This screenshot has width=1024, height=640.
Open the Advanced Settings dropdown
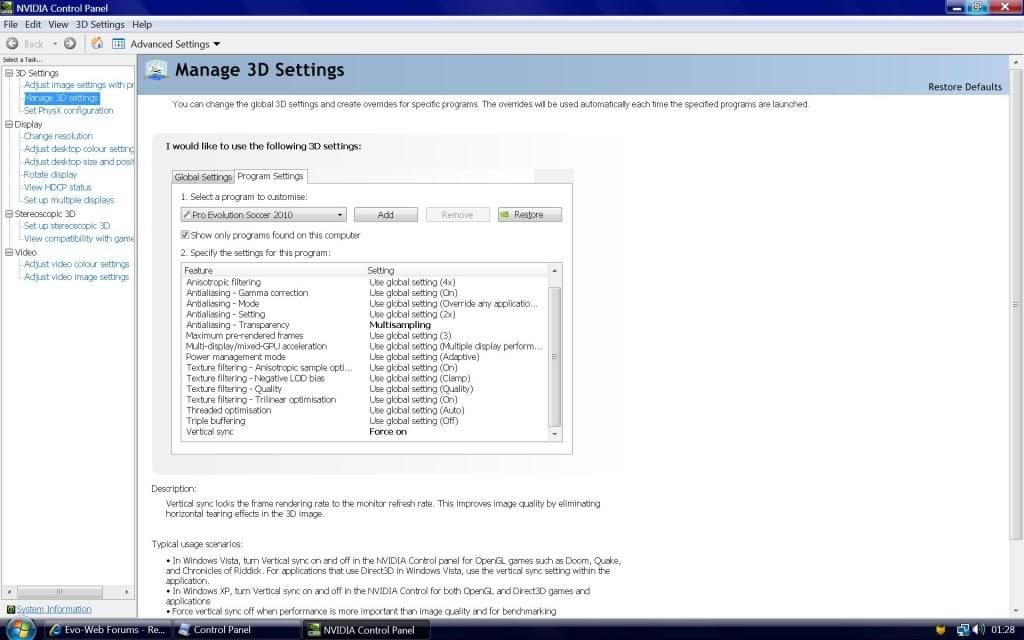click(175, 44)
